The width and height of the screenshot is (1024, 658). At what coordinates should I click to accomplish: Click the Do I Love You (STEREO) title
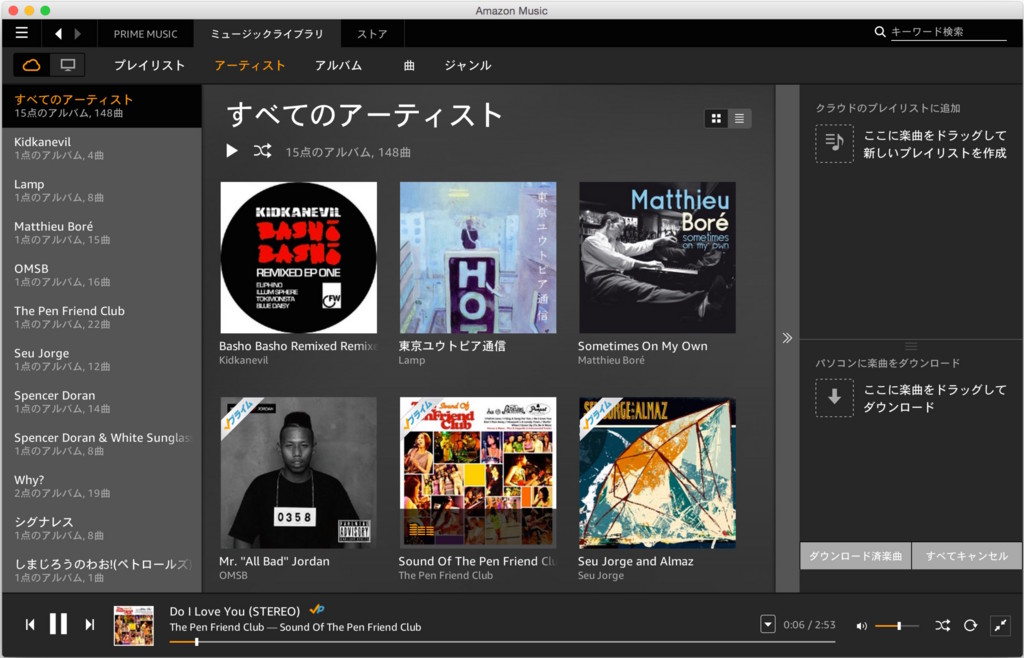(x=234, y=612)
